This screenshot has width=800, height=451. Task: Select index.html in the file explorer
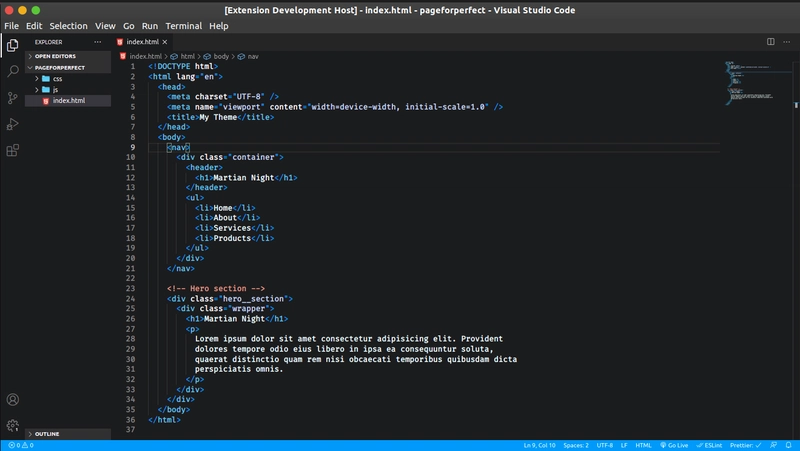(68, 101)
